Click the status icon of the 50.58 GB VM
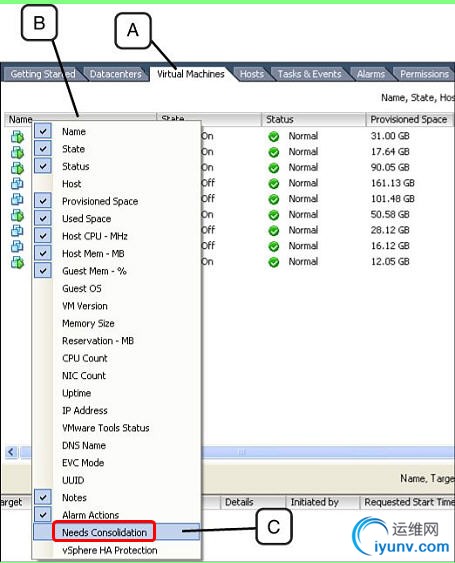 pos(274,215)
